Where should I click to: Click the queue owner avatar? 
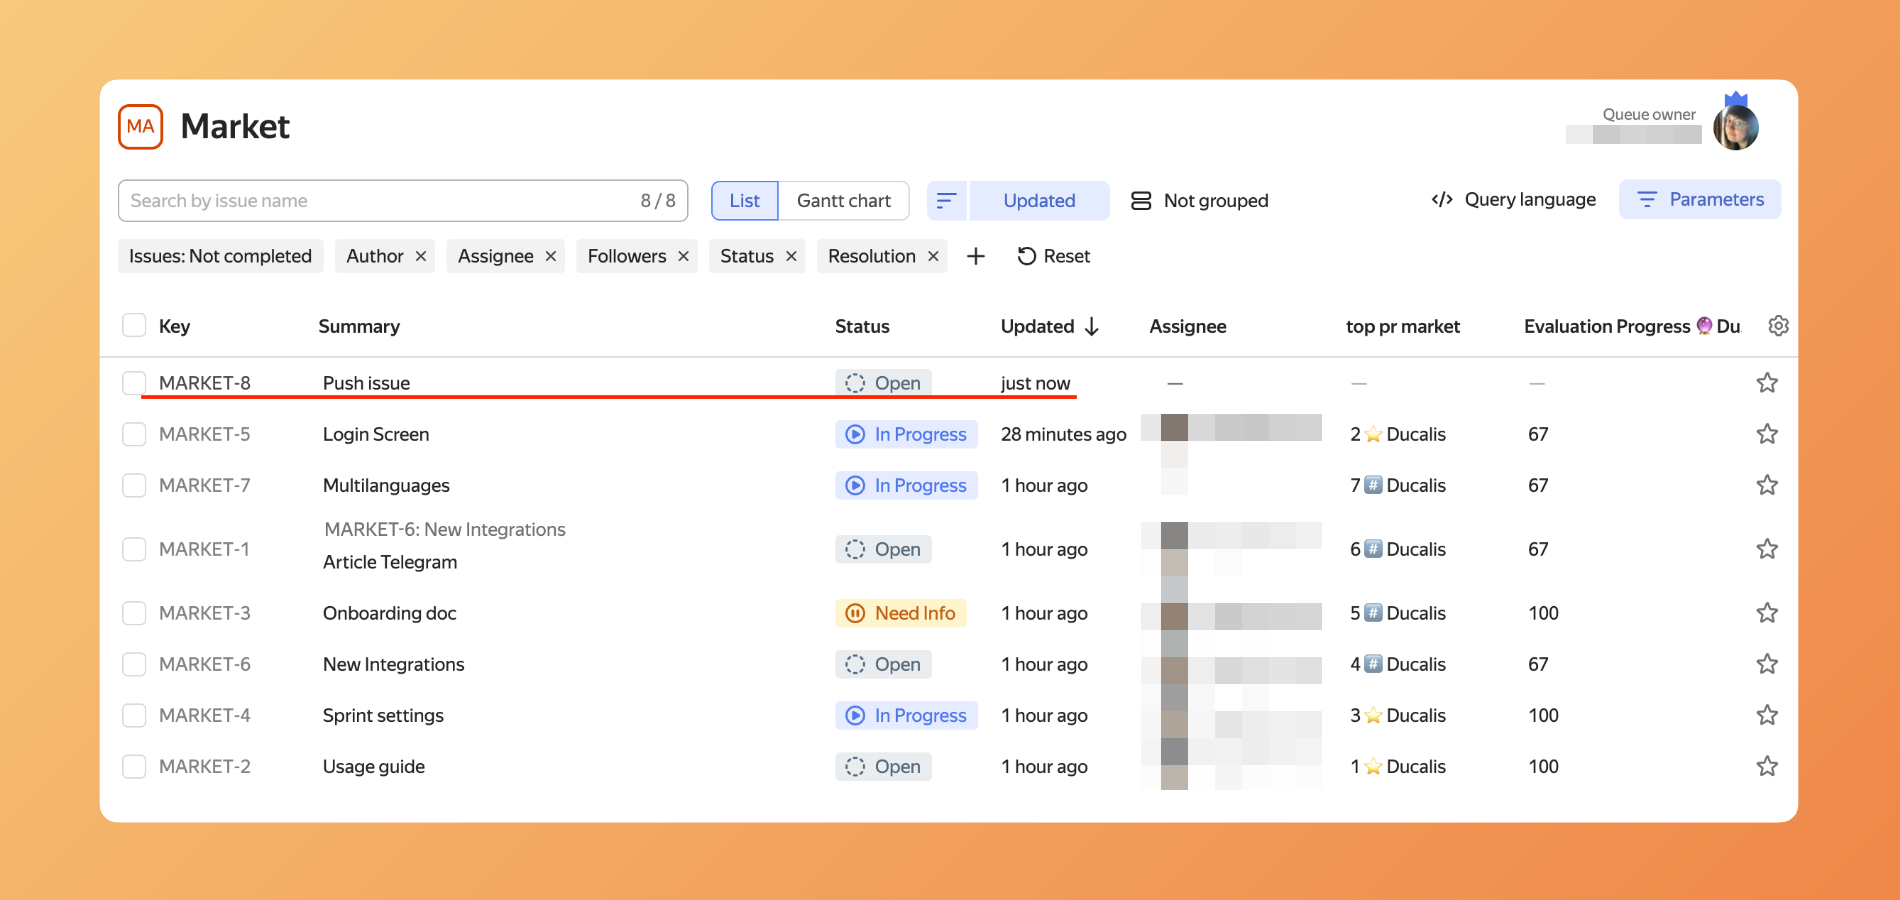click(x=1737, y=126)
